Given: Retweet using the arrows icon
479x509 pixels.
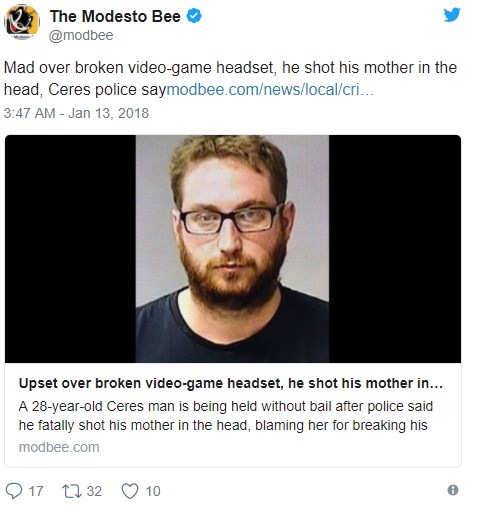Looking at the screenshot, I should click(x=72, y=491).
